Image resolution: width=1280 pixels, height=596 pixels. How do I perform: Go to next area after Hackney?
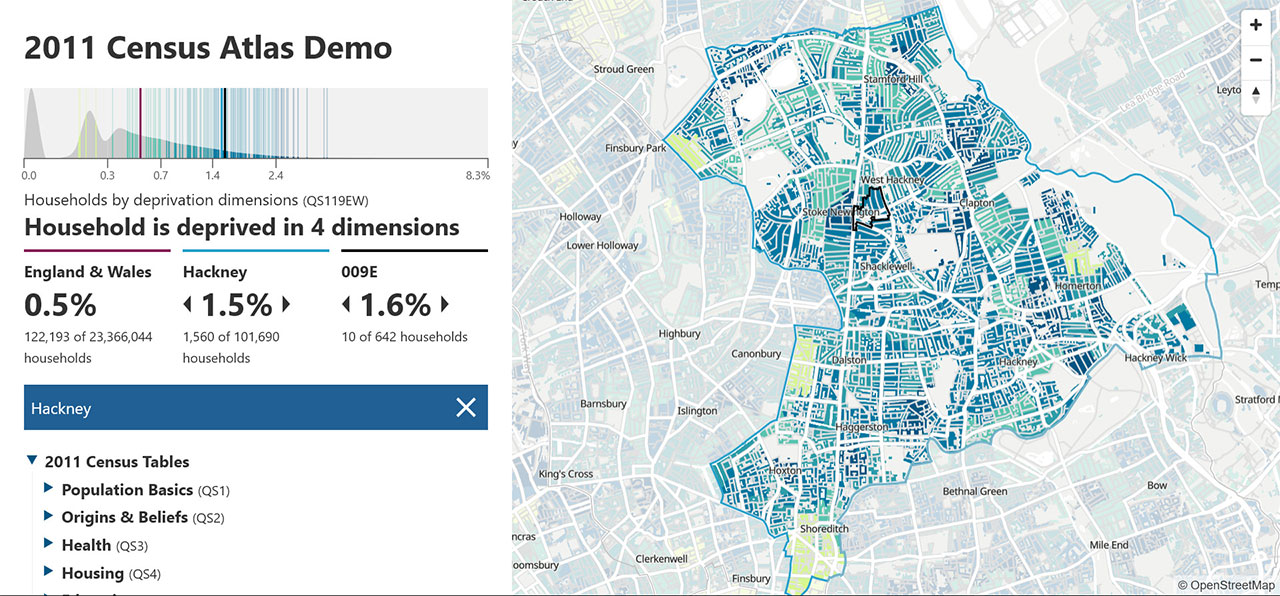286,304
